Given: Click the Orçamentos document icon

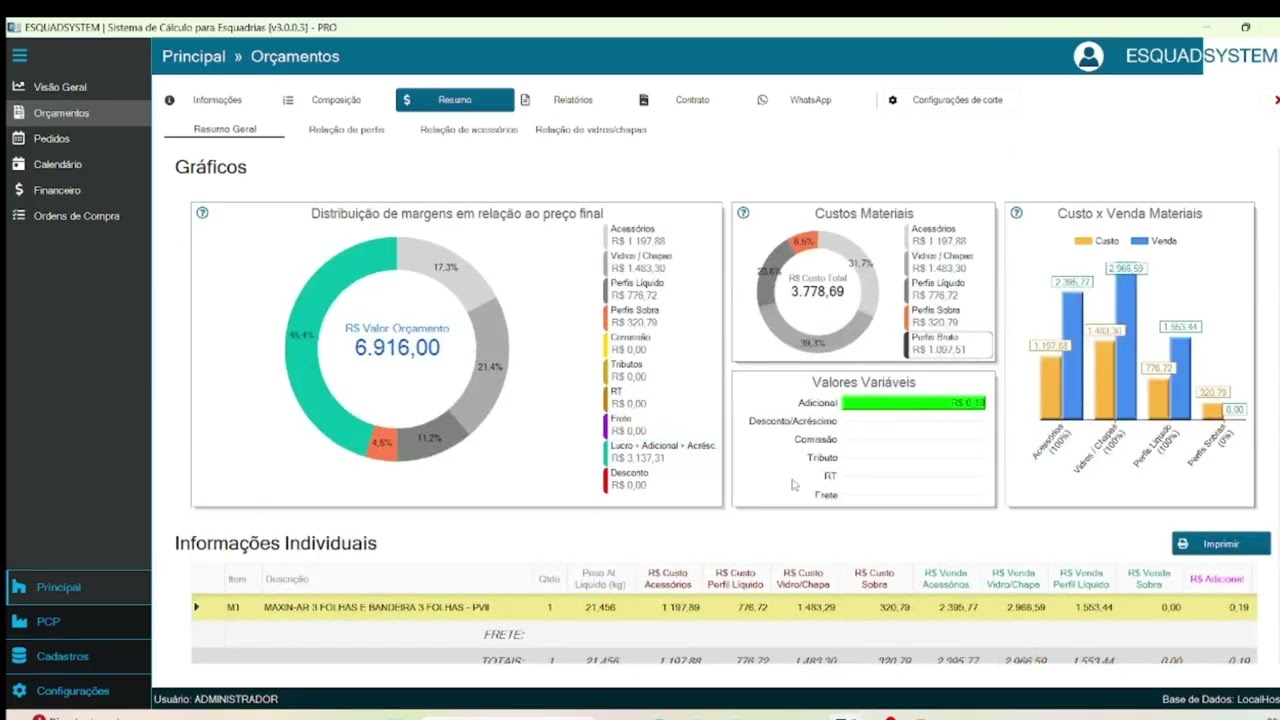Looking at the screenshot, I should coord(18,113).
